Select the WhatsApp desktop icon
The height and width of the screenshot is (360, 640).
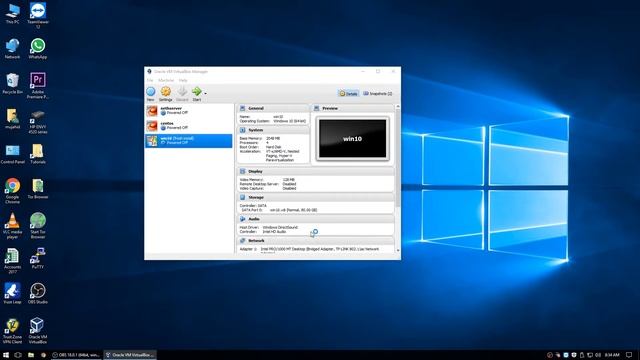coord(38,49)
